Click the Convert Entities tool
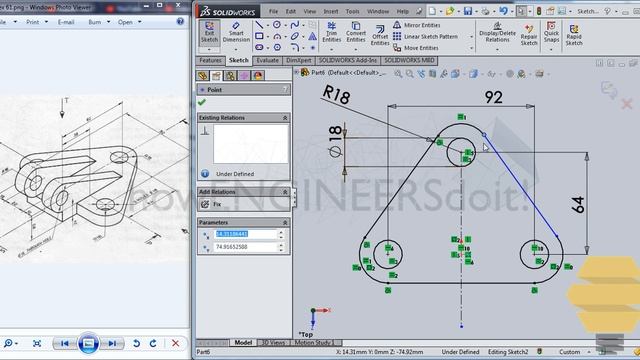 [x=356, y=33]
